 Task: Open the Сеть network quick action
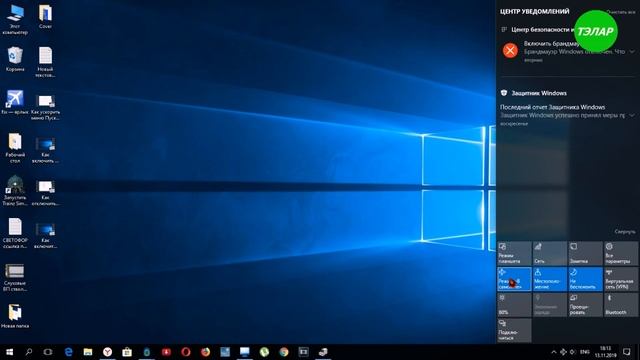[550, 253]
